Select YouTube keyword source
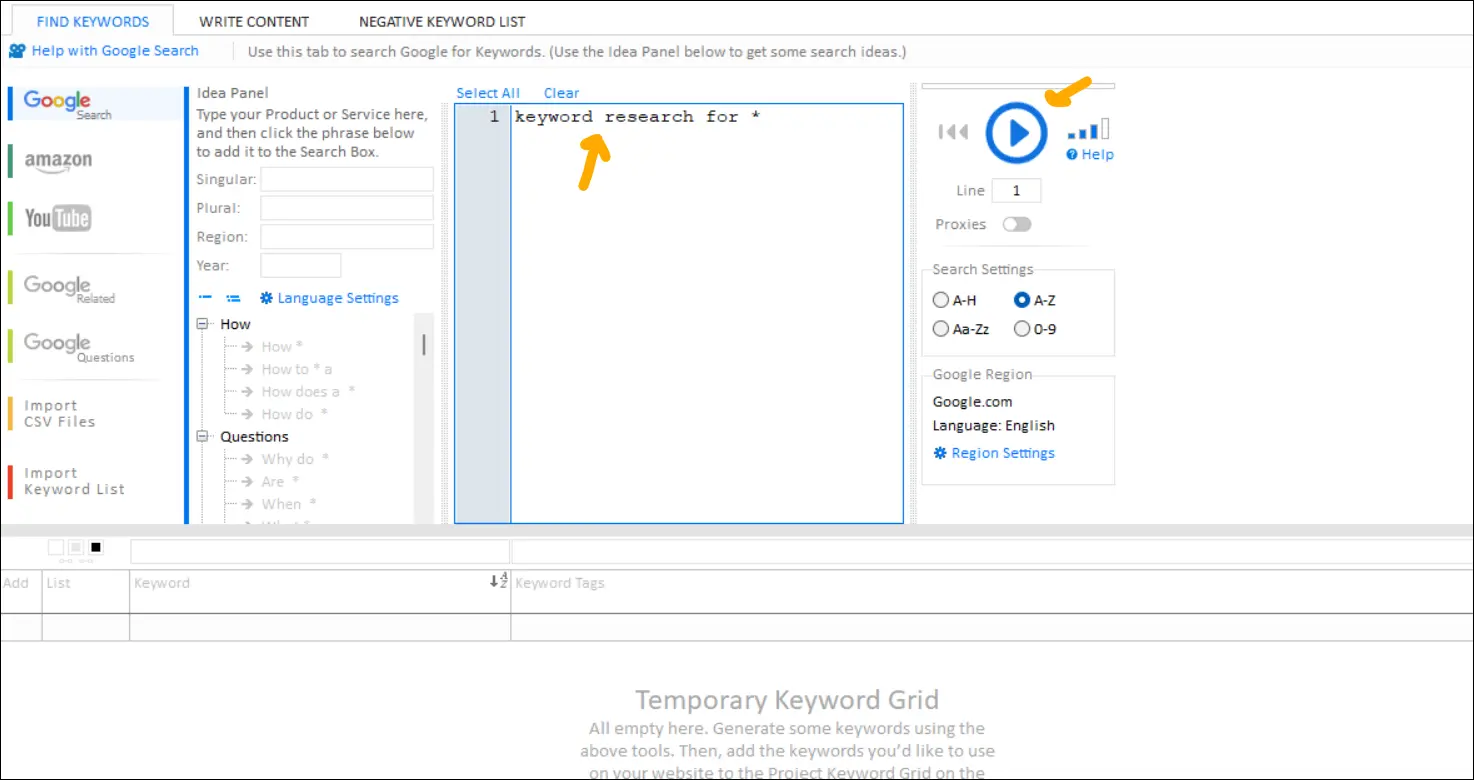This screenshot has width=1474, height=780. point(57,218)
